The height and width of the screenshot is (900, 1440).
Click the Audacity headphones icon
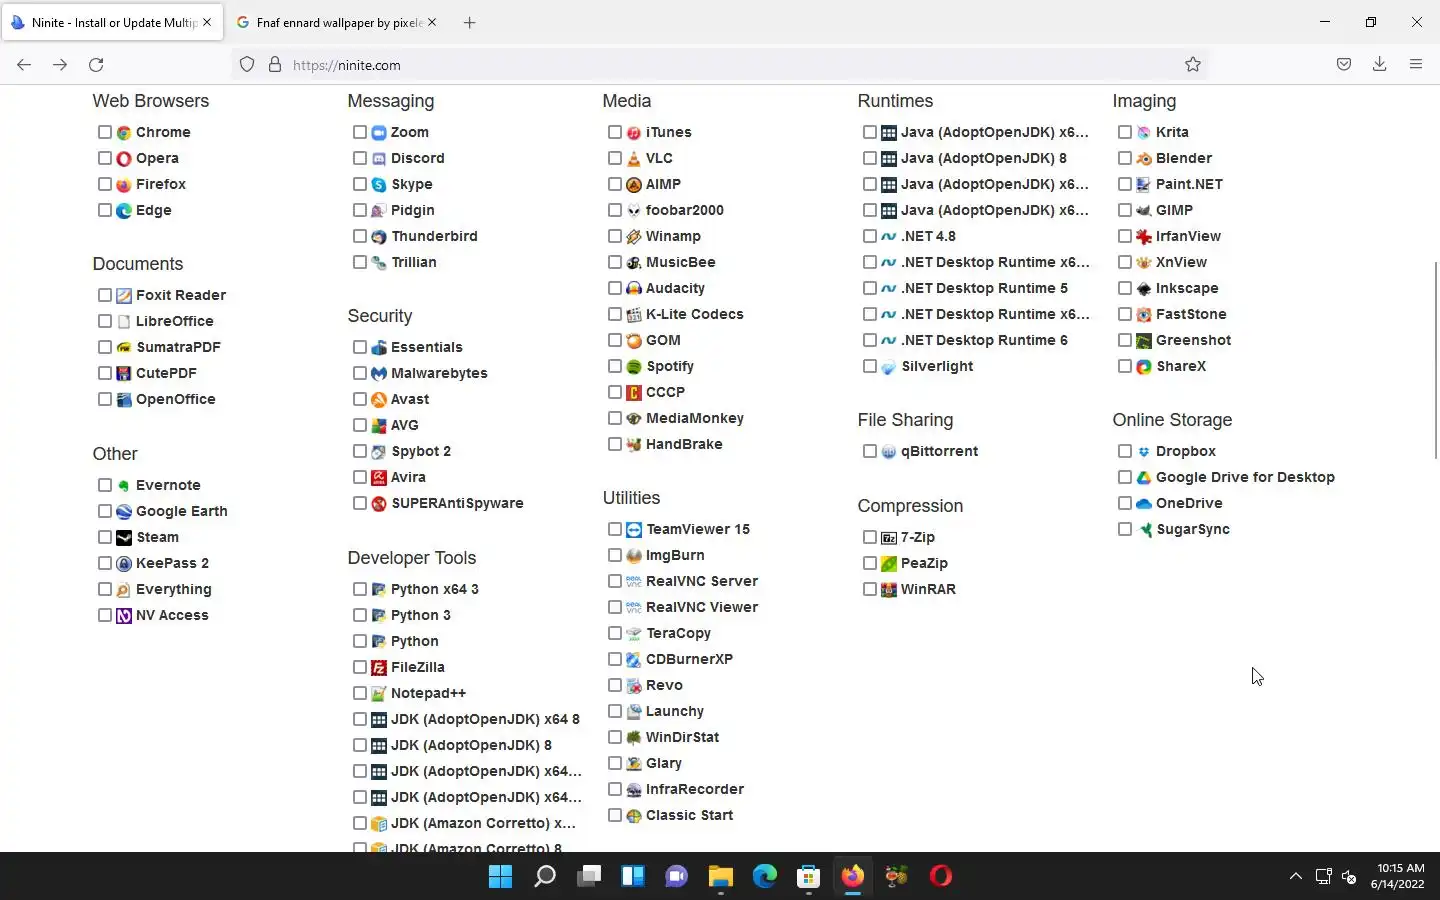click(634, 288)
